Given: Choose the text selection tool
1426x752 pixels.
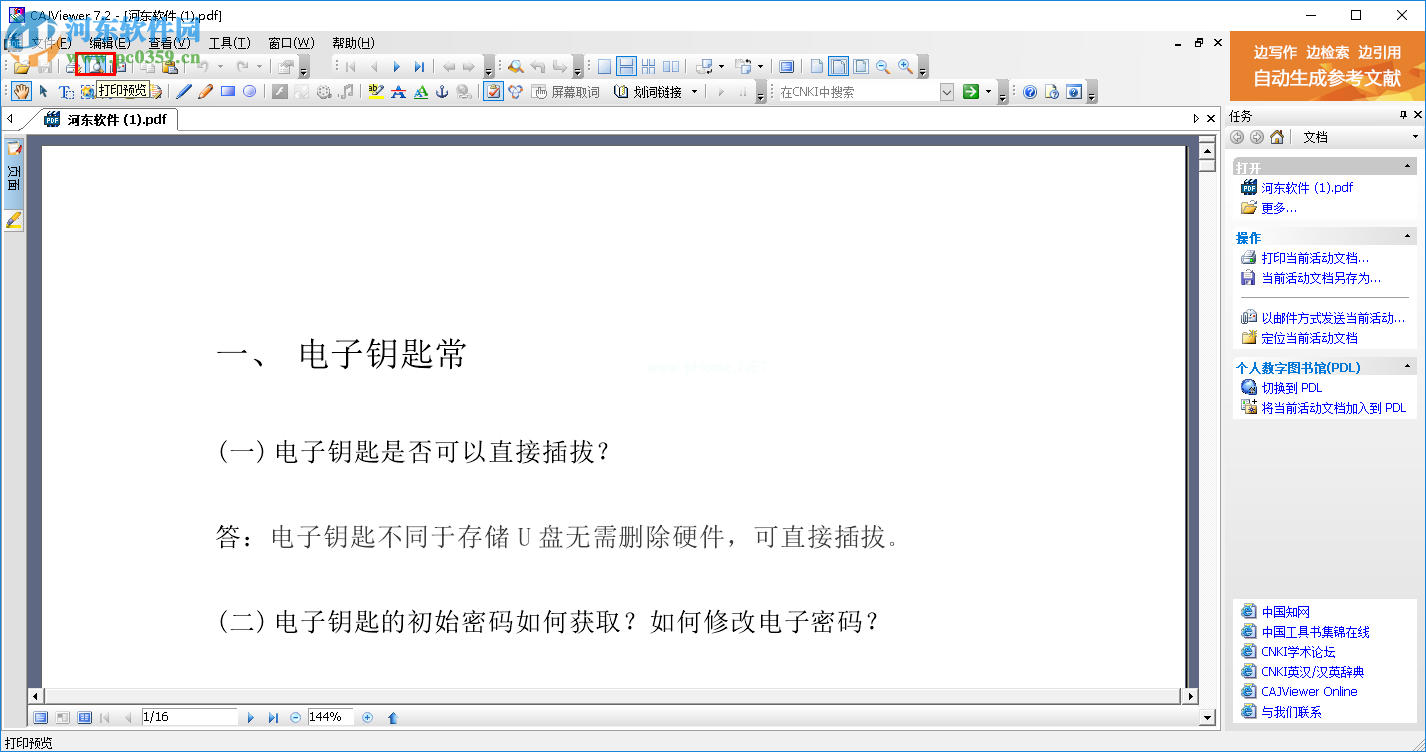Looking at the screenshot, I should 66,92.
